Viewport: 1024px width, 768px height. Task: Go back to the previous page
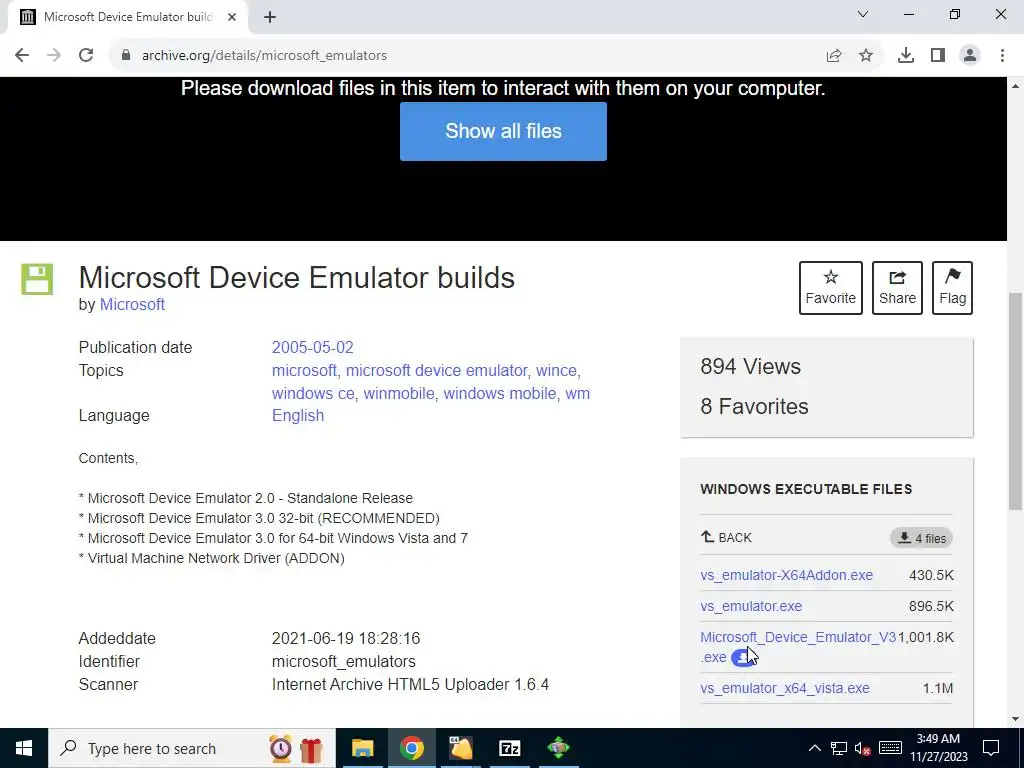(x=22, y=56)
